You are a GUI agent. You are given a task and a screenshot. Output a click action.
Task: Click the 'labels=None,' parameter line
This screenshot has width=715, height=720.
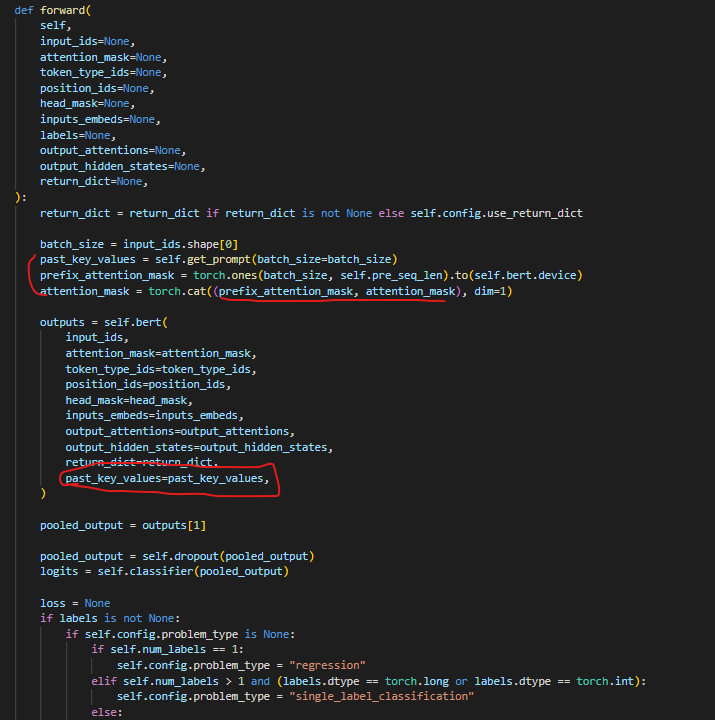click(x=78, y=135)
